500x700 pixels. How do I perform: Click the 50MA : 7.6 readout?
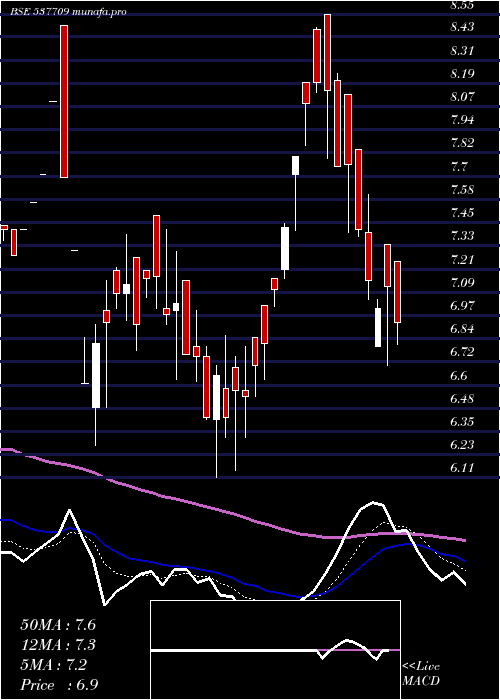58,625
